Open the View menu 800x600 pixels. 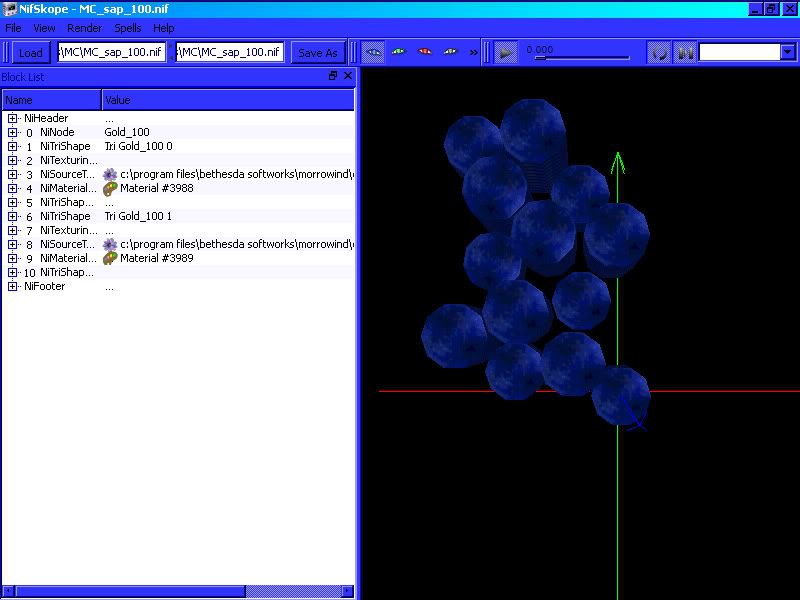tap(44, 28)
